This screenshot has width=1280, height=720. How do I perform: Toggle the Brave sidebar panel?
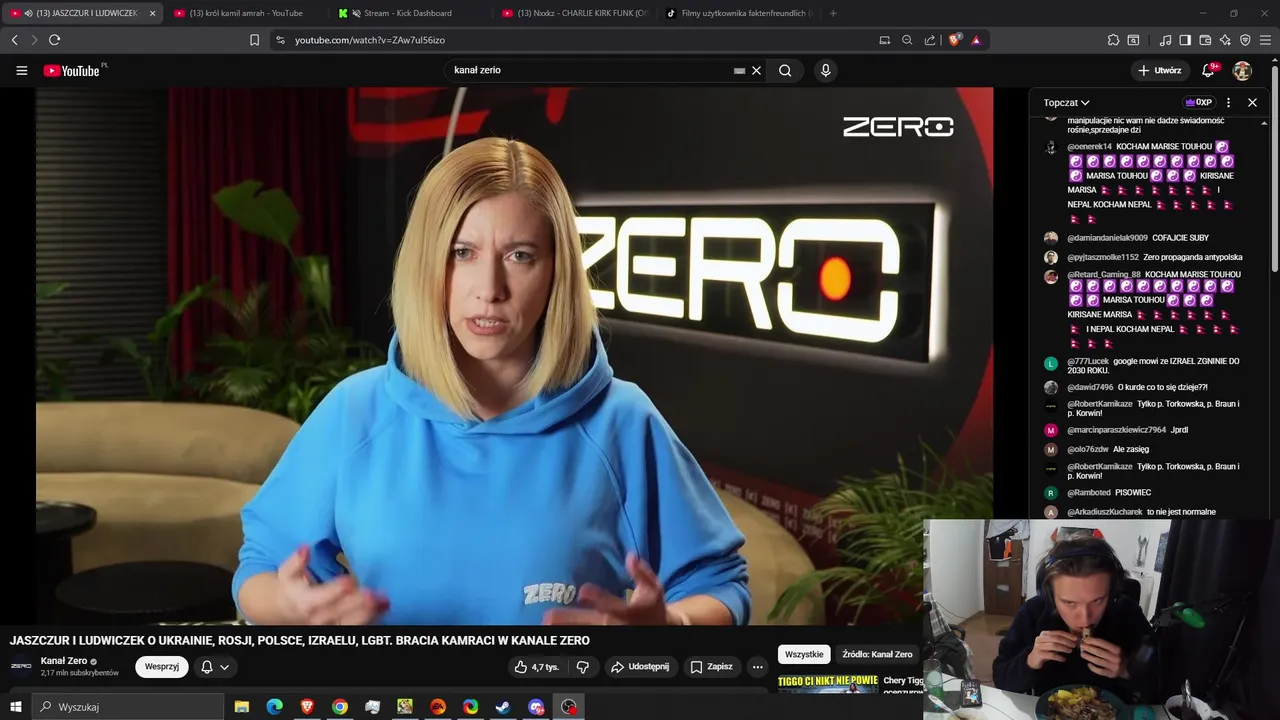click(1185, 40)
